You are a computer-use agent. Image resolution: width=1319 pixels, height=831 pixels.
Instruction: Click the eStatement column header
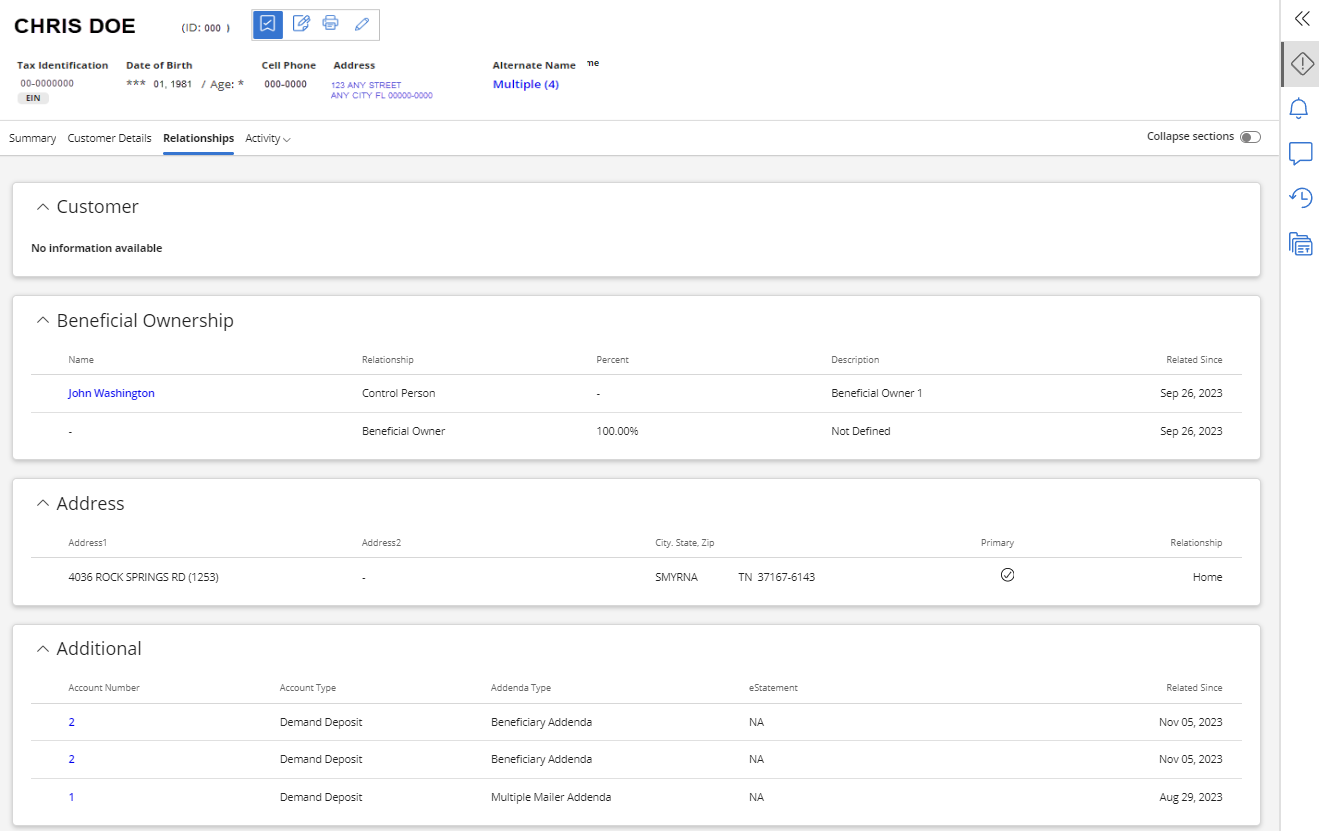773,688
